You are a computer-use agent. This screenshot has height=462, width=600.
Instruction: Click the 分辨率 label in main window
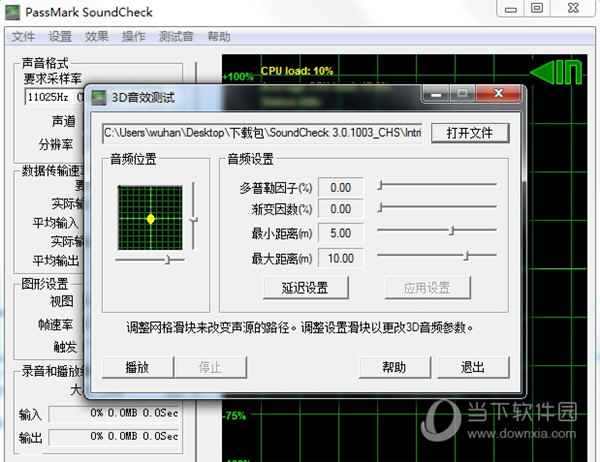tap(55, 145)
